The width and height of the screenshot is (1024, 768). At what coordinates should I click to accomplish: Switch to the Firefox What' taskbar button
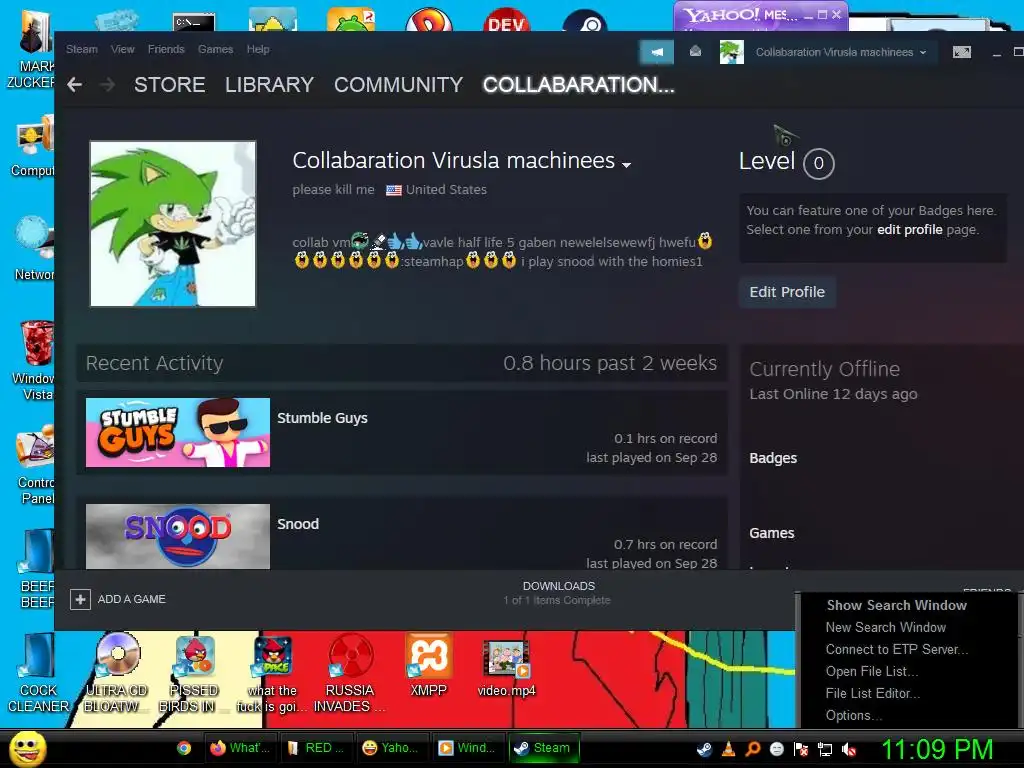[240, 748]
